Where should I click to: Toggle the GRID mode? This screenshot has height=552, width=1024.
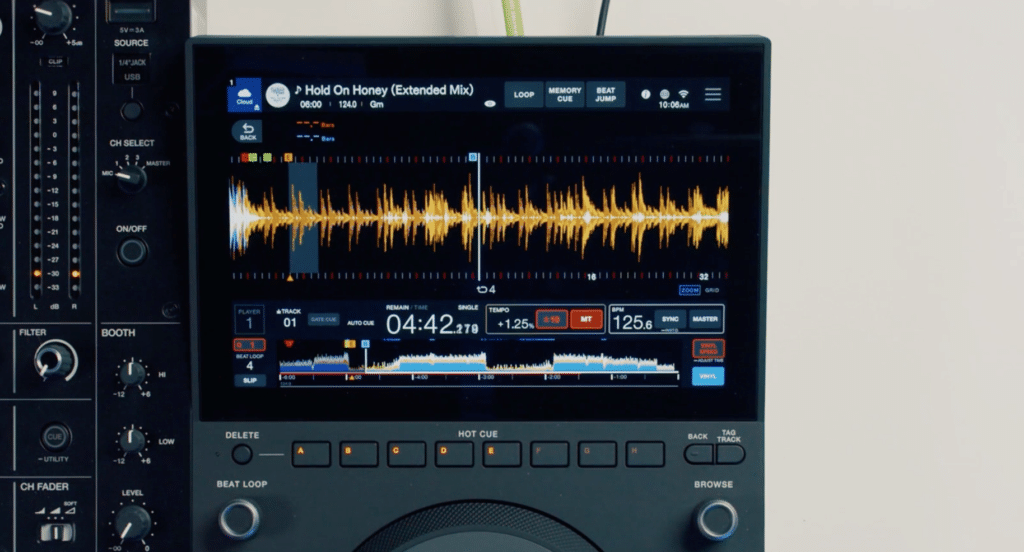click(712, 290)
